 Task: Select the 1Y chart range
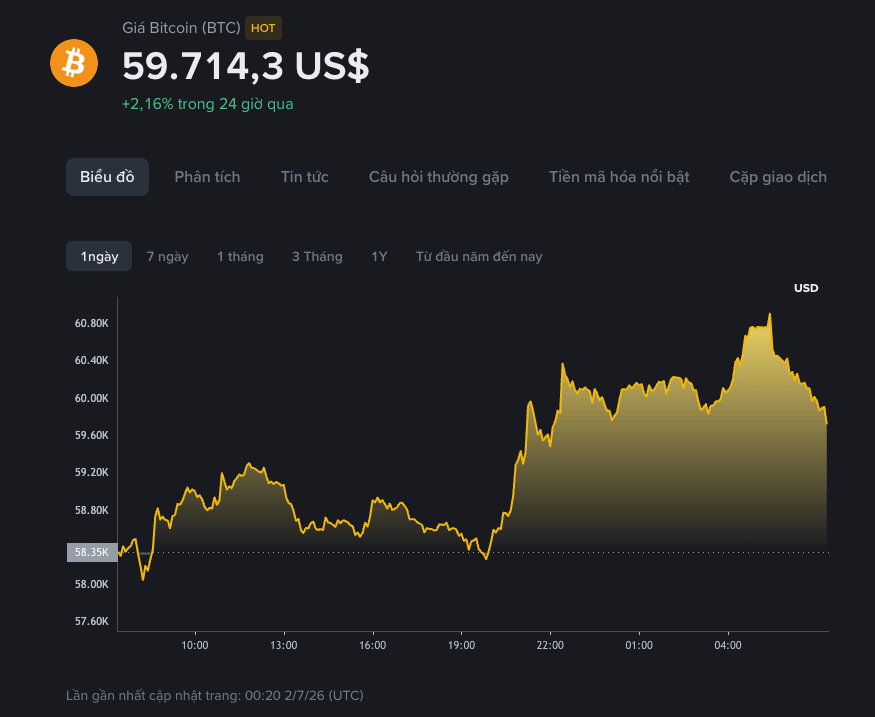pyautogui.click(x=379, y=256)
